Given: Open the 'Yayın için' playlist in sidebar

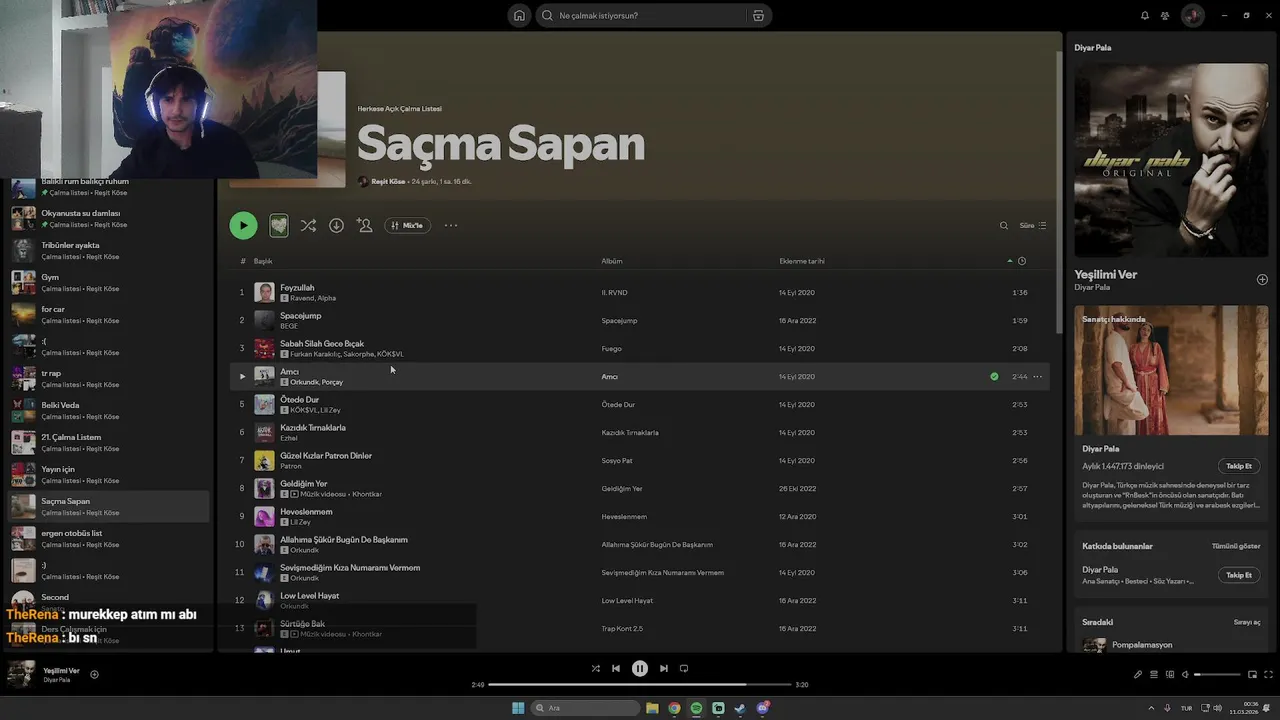Looking at the screenshot, I should 108,474.
